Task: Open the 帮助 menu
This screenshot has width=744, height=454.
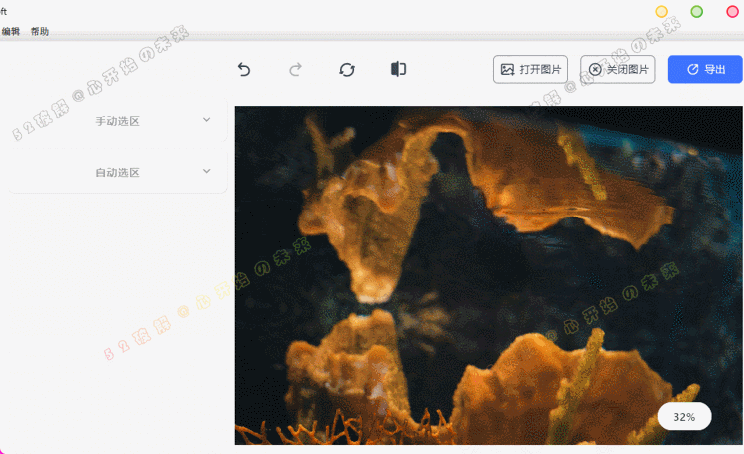Action: tap(39, 32)
